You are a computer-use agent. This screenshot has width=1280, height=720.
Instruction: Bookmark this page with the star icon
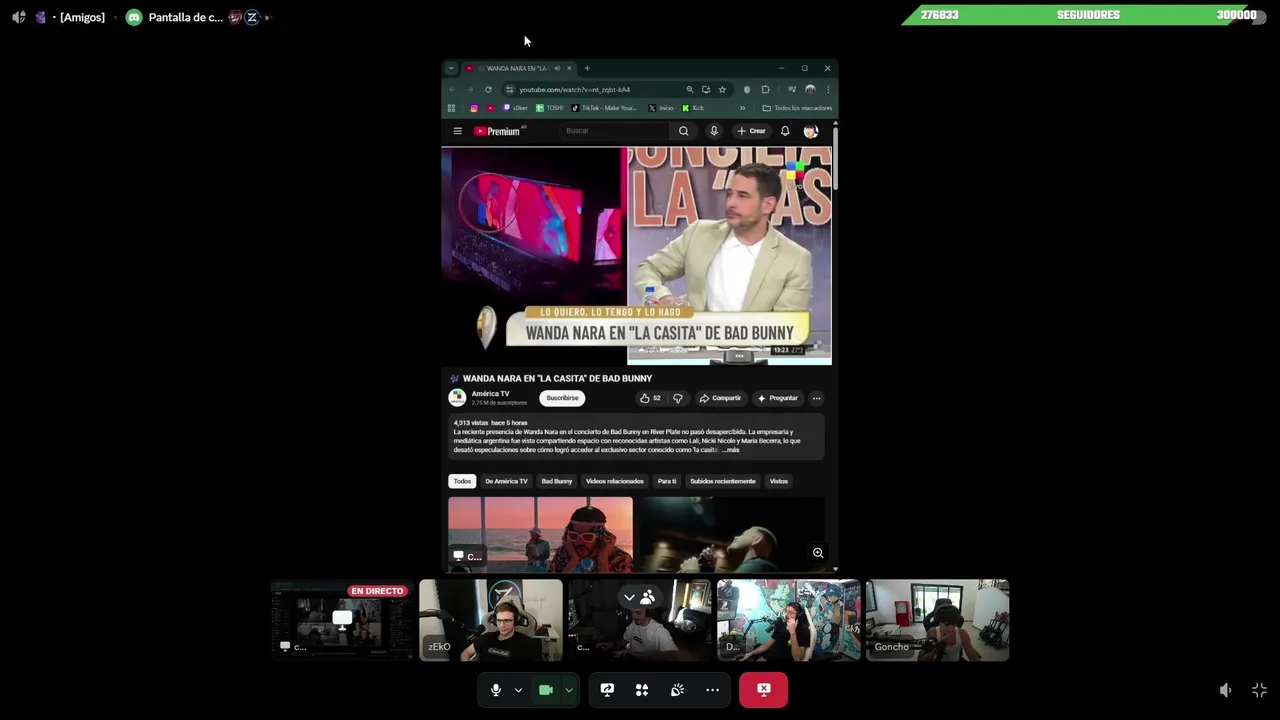[722, 89]
